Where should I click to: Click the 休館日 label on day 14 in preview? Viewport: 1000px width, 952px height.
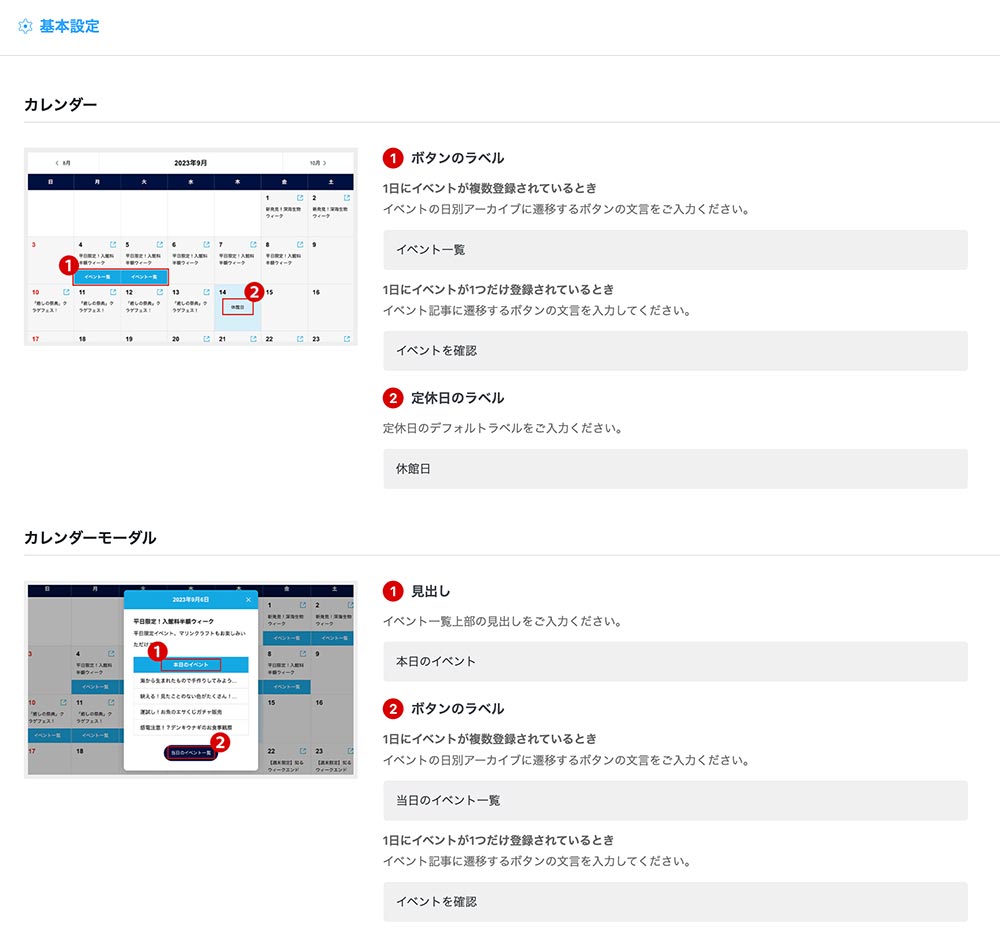tap(238, 307)
